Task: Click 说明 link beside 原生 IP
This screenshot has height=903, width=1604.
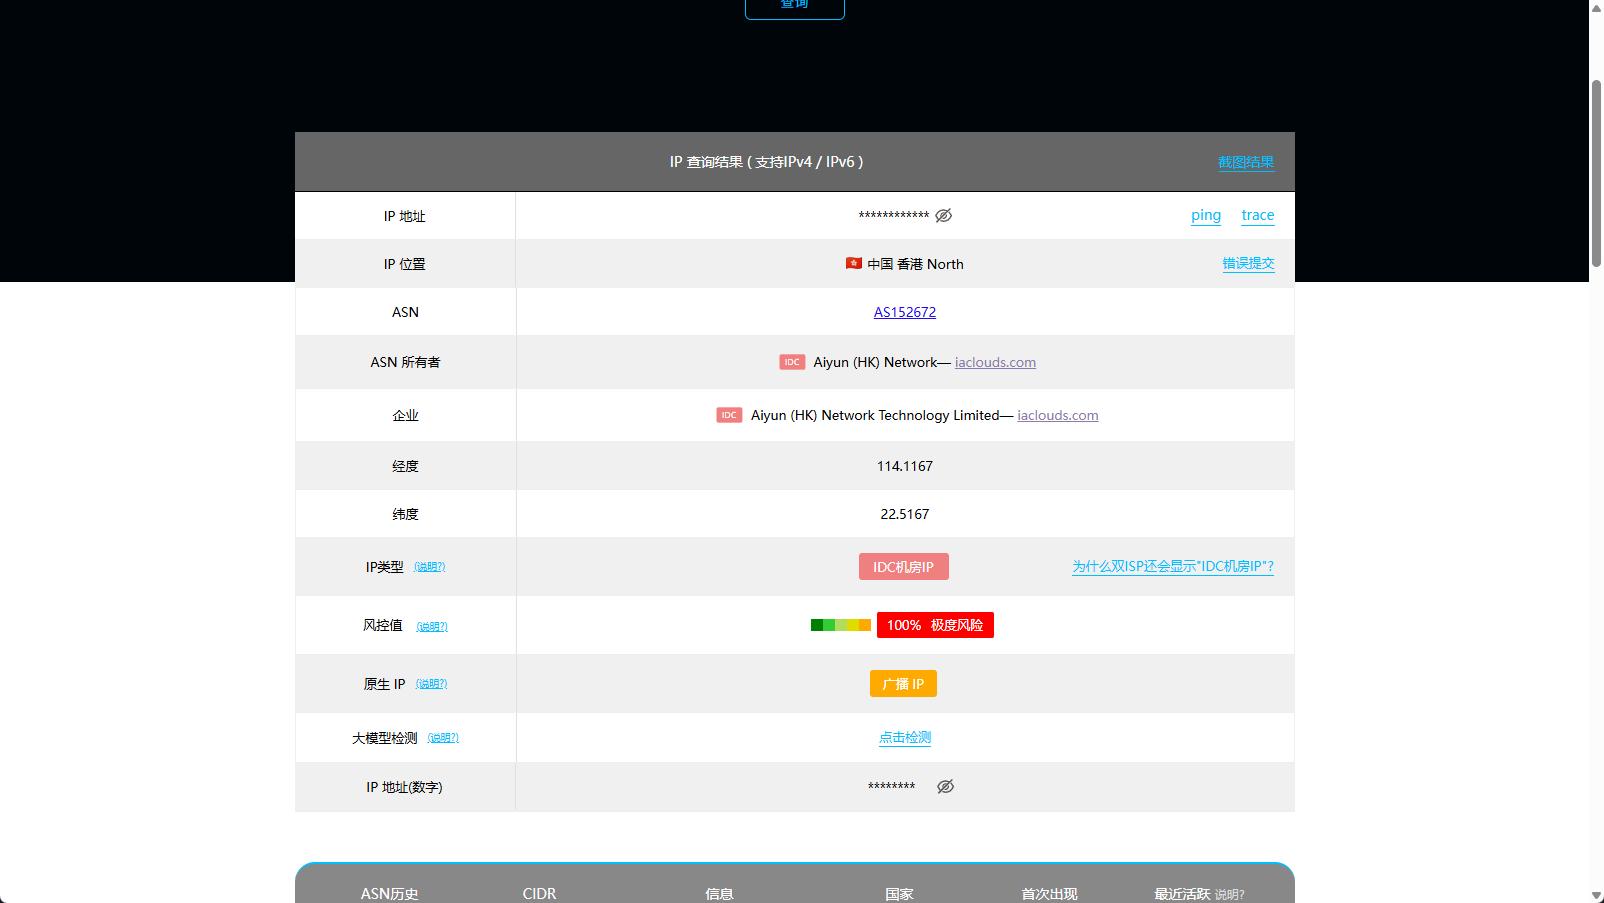Action: 432,684
